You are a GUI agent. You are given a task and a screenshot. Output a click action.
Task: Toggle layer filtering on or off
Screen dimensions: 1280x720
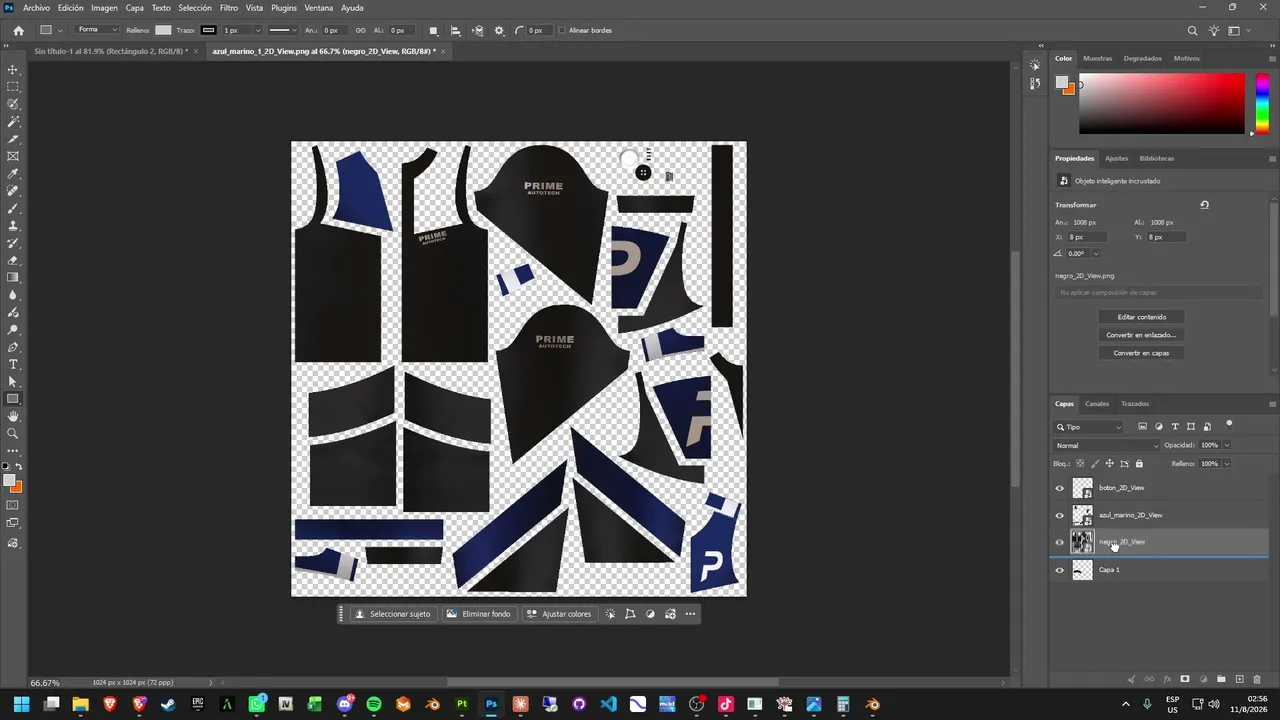1230,424
